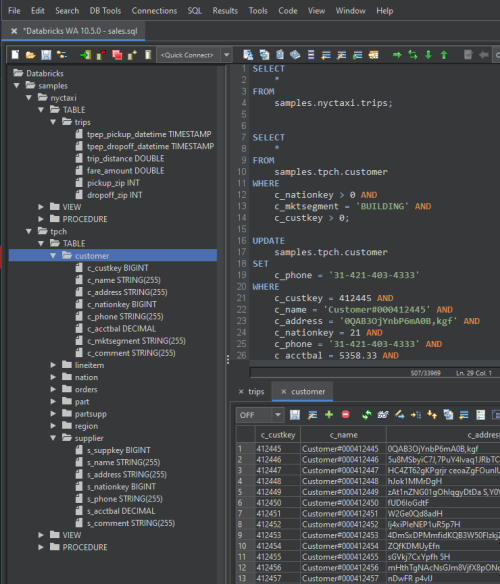The height and width of the screenshot is (584, 500).
Task: Click the green down arrow toolbar icon
Action: 428,55
